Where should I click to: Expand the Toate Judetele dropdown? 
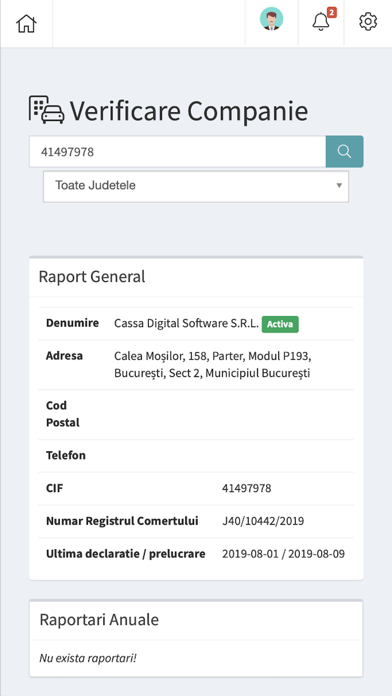pos(196,186)
